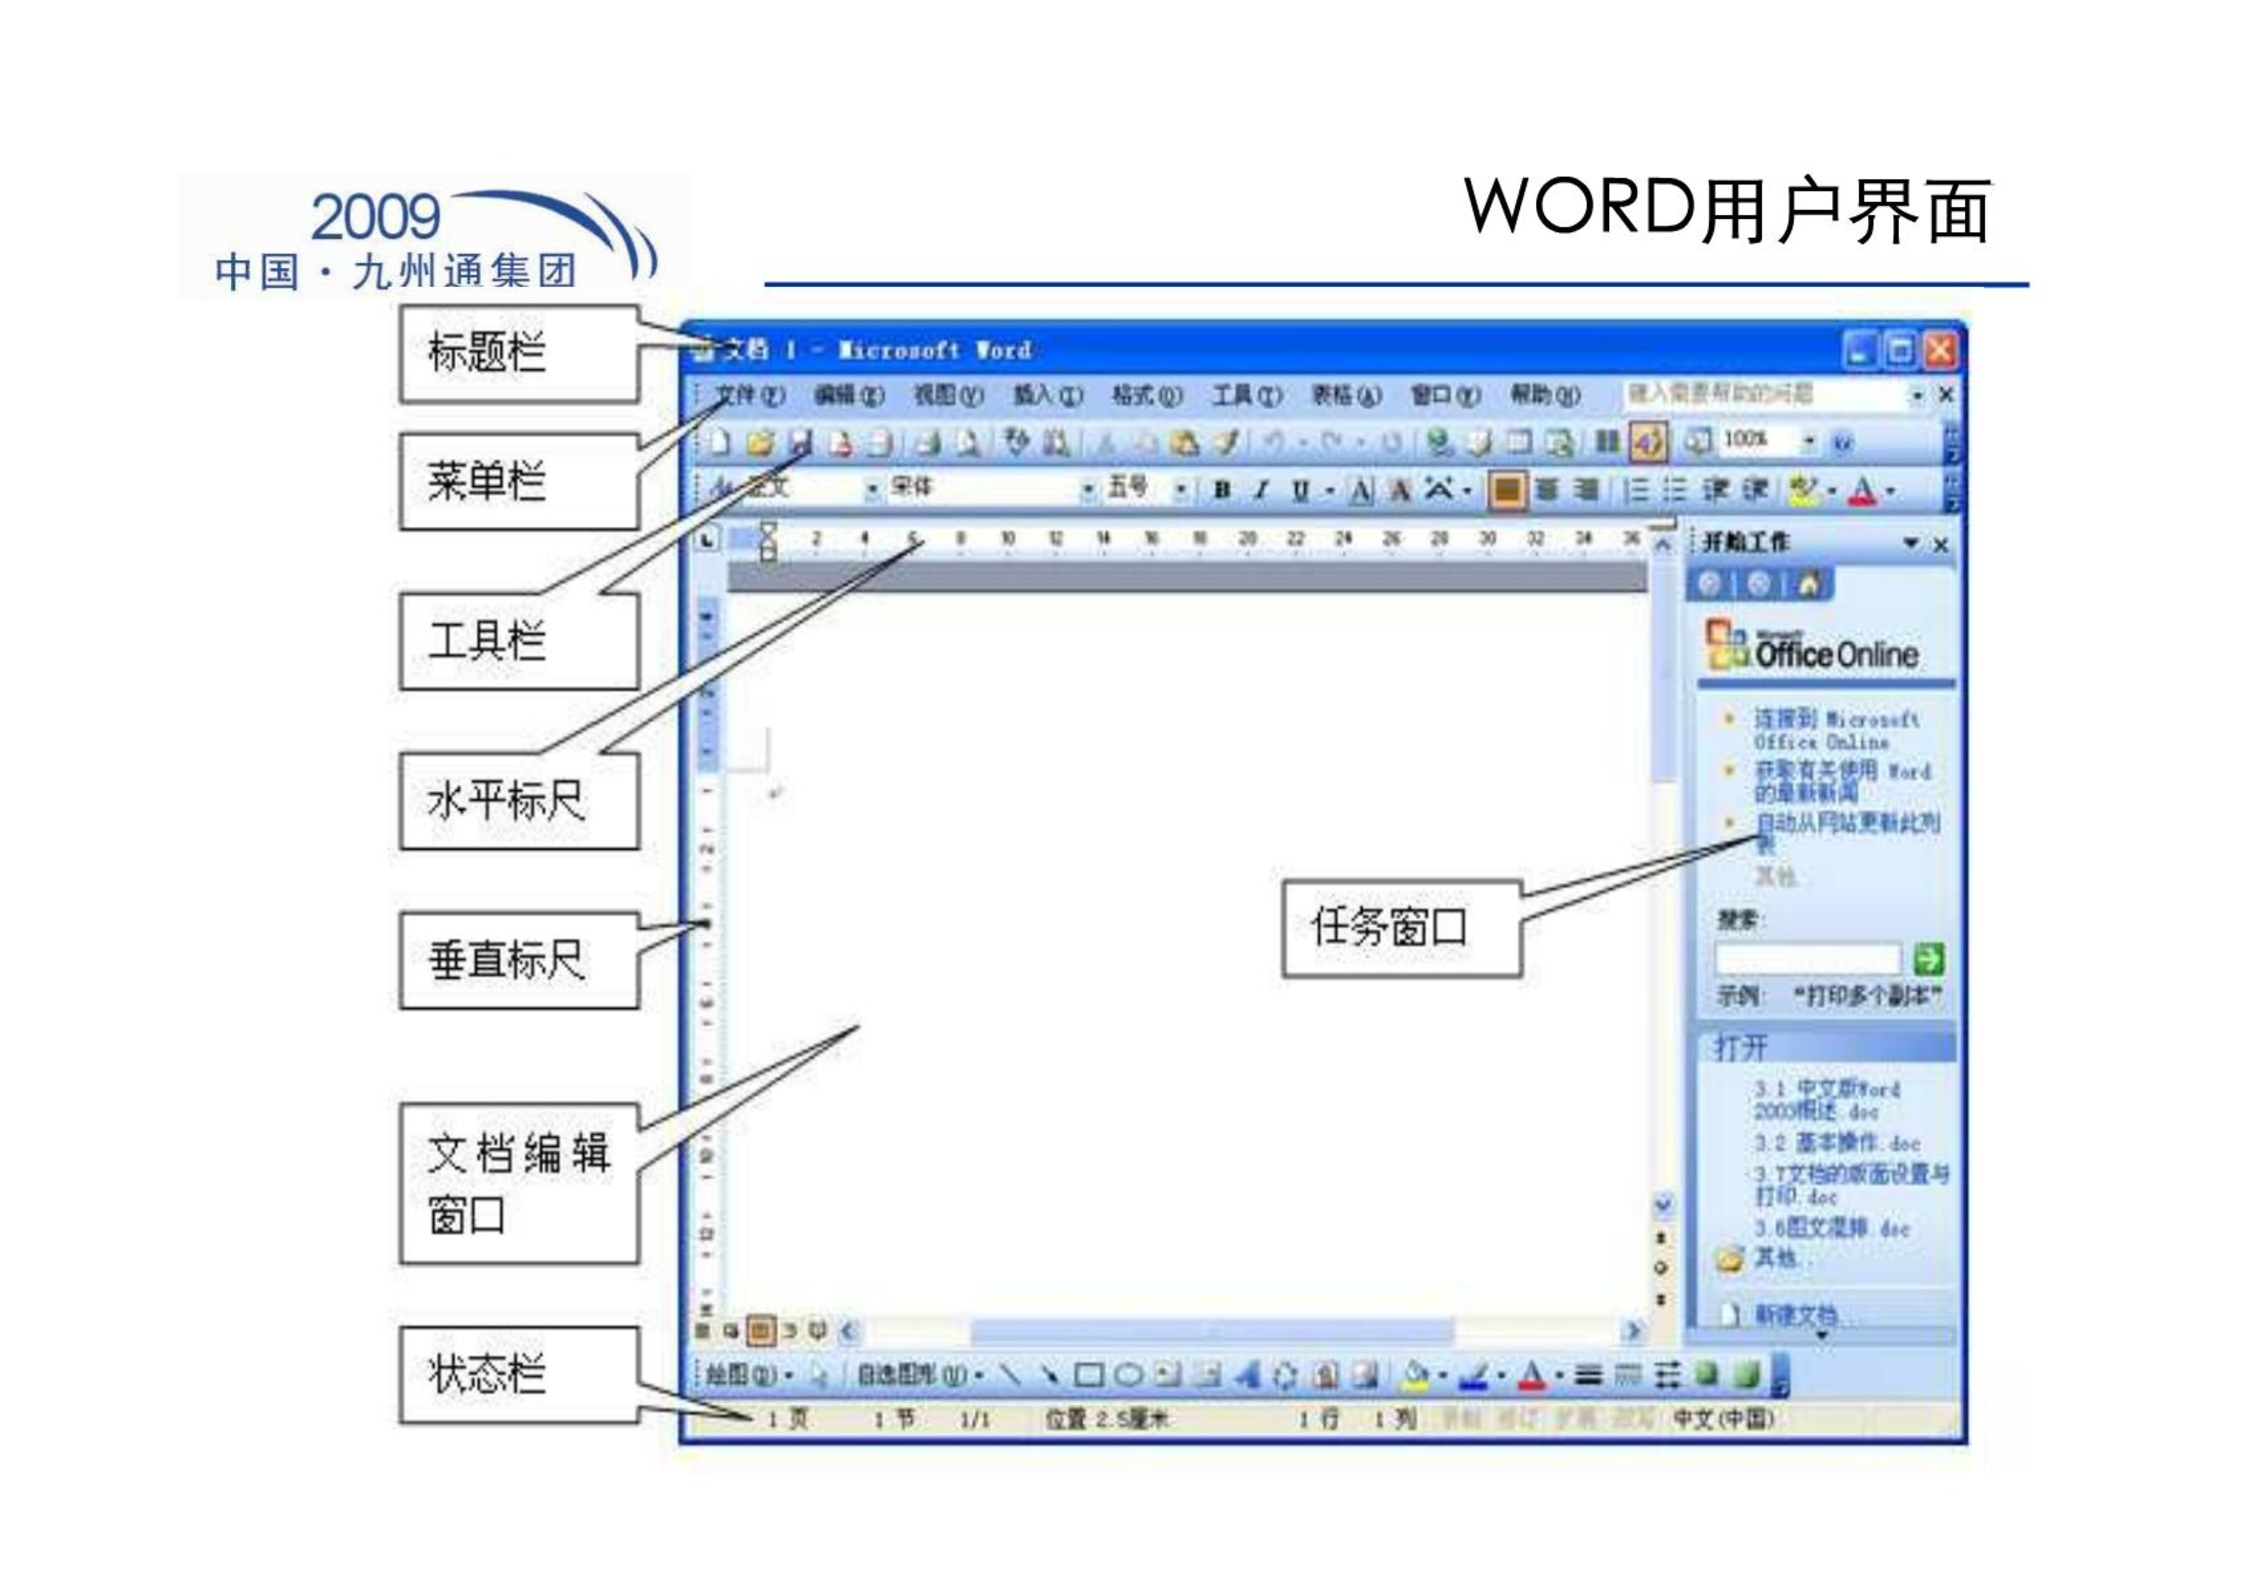Click the Print Preview icon
The image size is (2252, 1594).
(x=968, y=442)
